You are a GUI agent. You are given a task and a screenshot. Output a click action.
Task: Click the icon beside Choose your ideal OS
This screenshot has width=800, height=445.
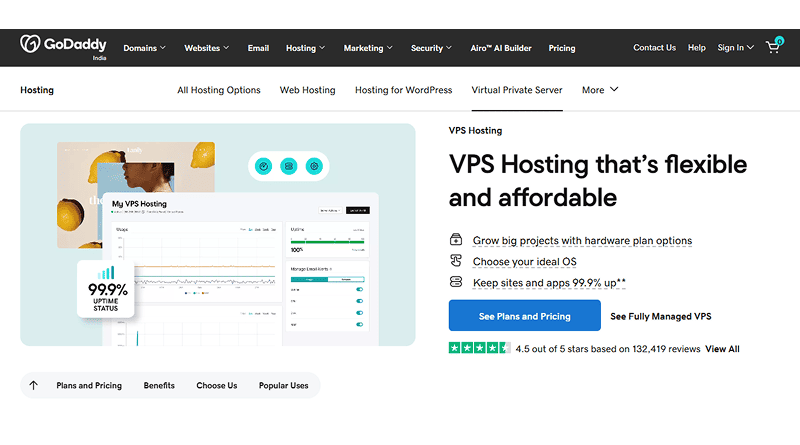(456, 261)
